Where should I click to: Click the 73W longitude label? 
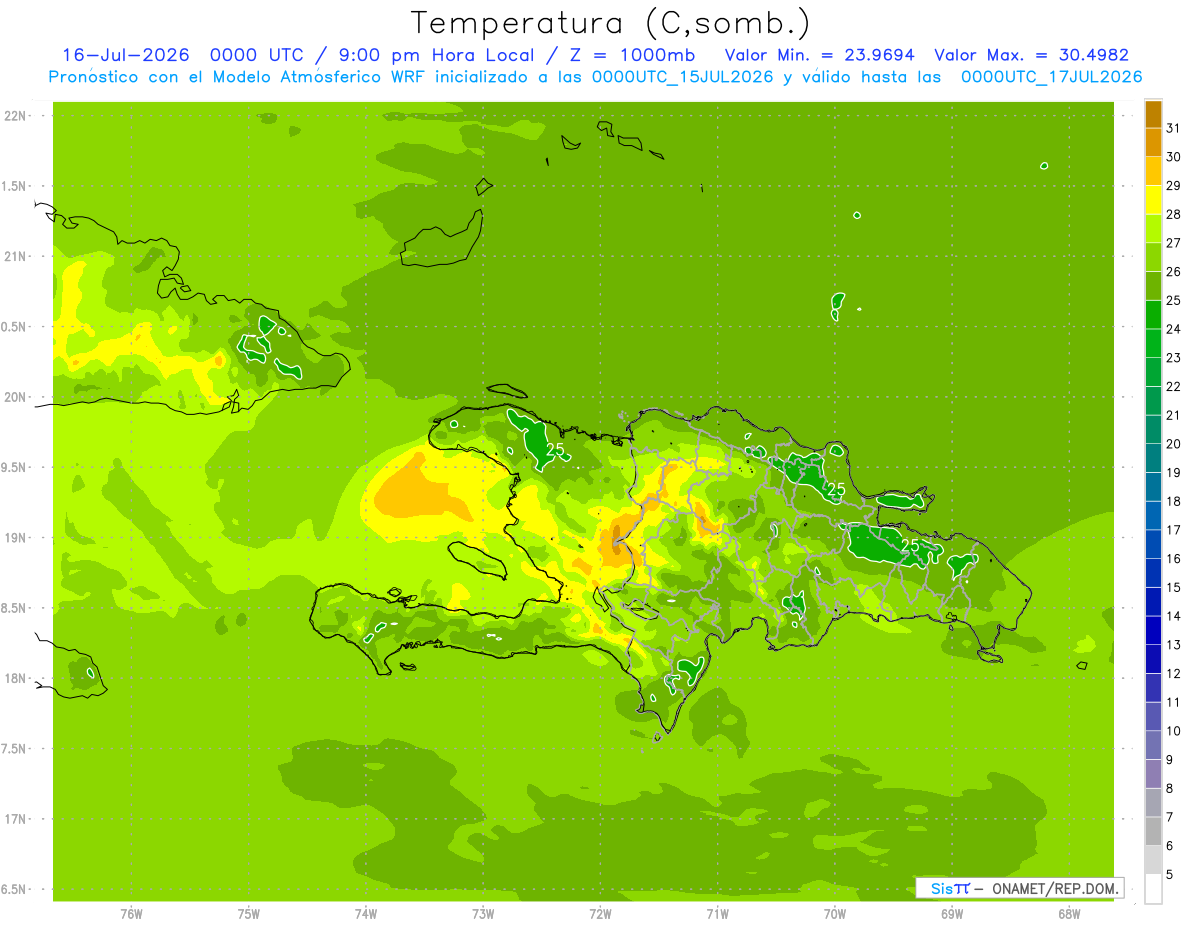[483, 913]
